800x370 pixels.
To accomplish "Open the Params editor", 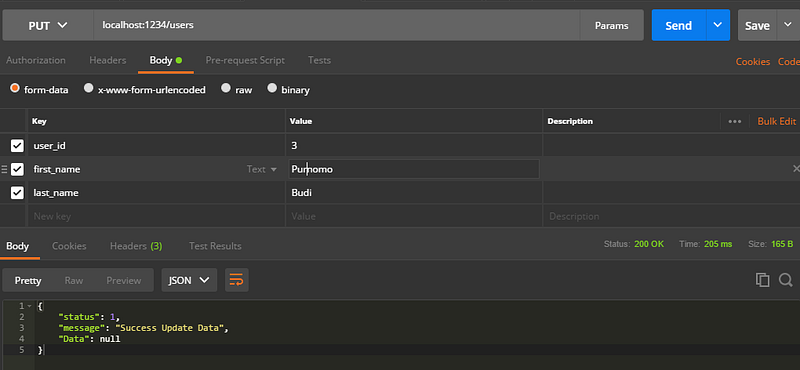I will [612, 25].
